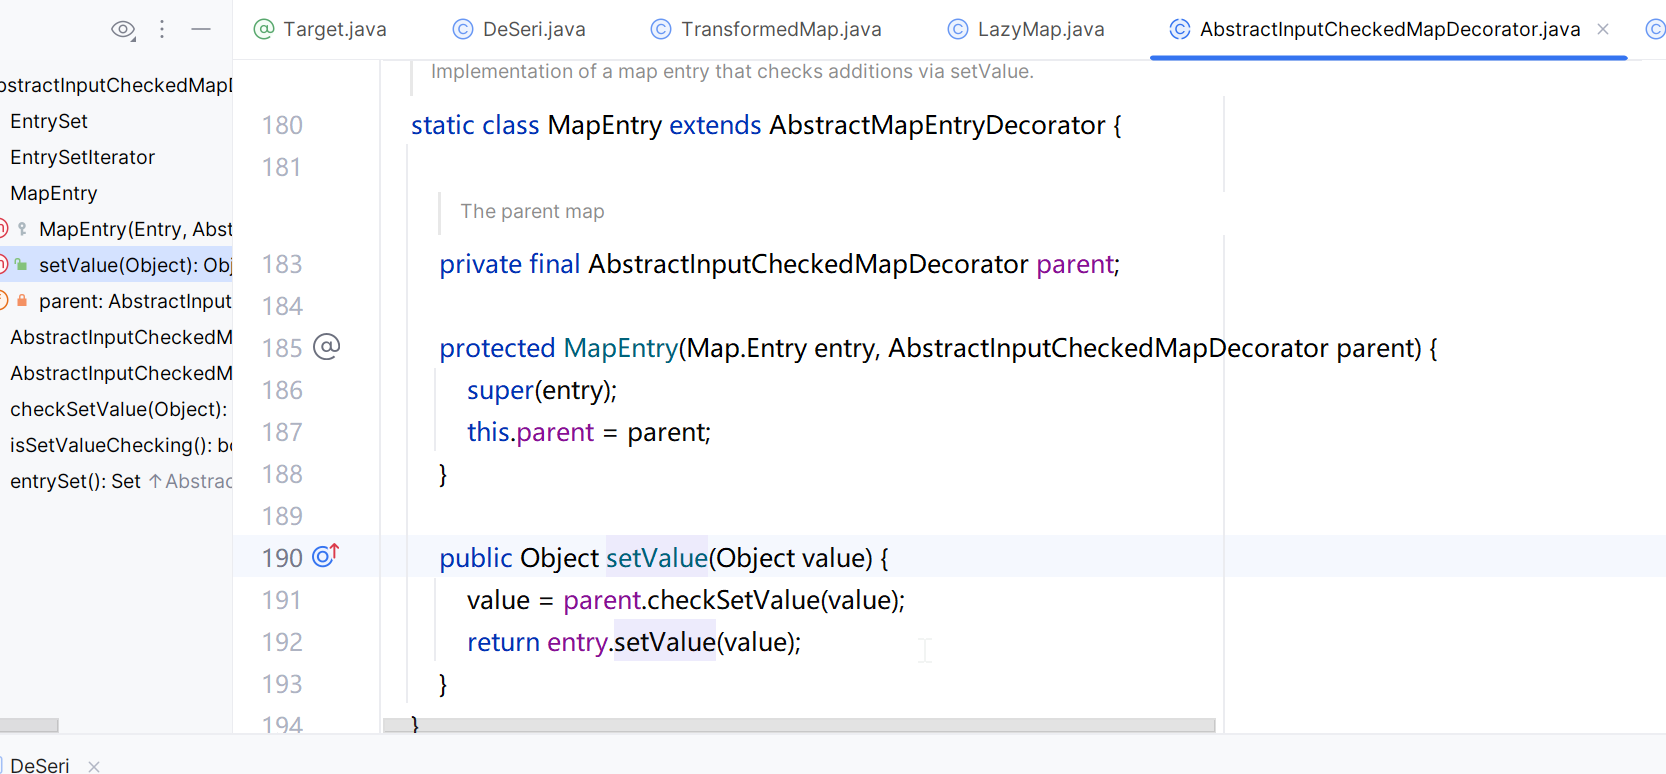Close the AbstractInputCheckedMapDecorator.java tab
This screenshot has height=774, width=1666.
[x=1603, y=30]
